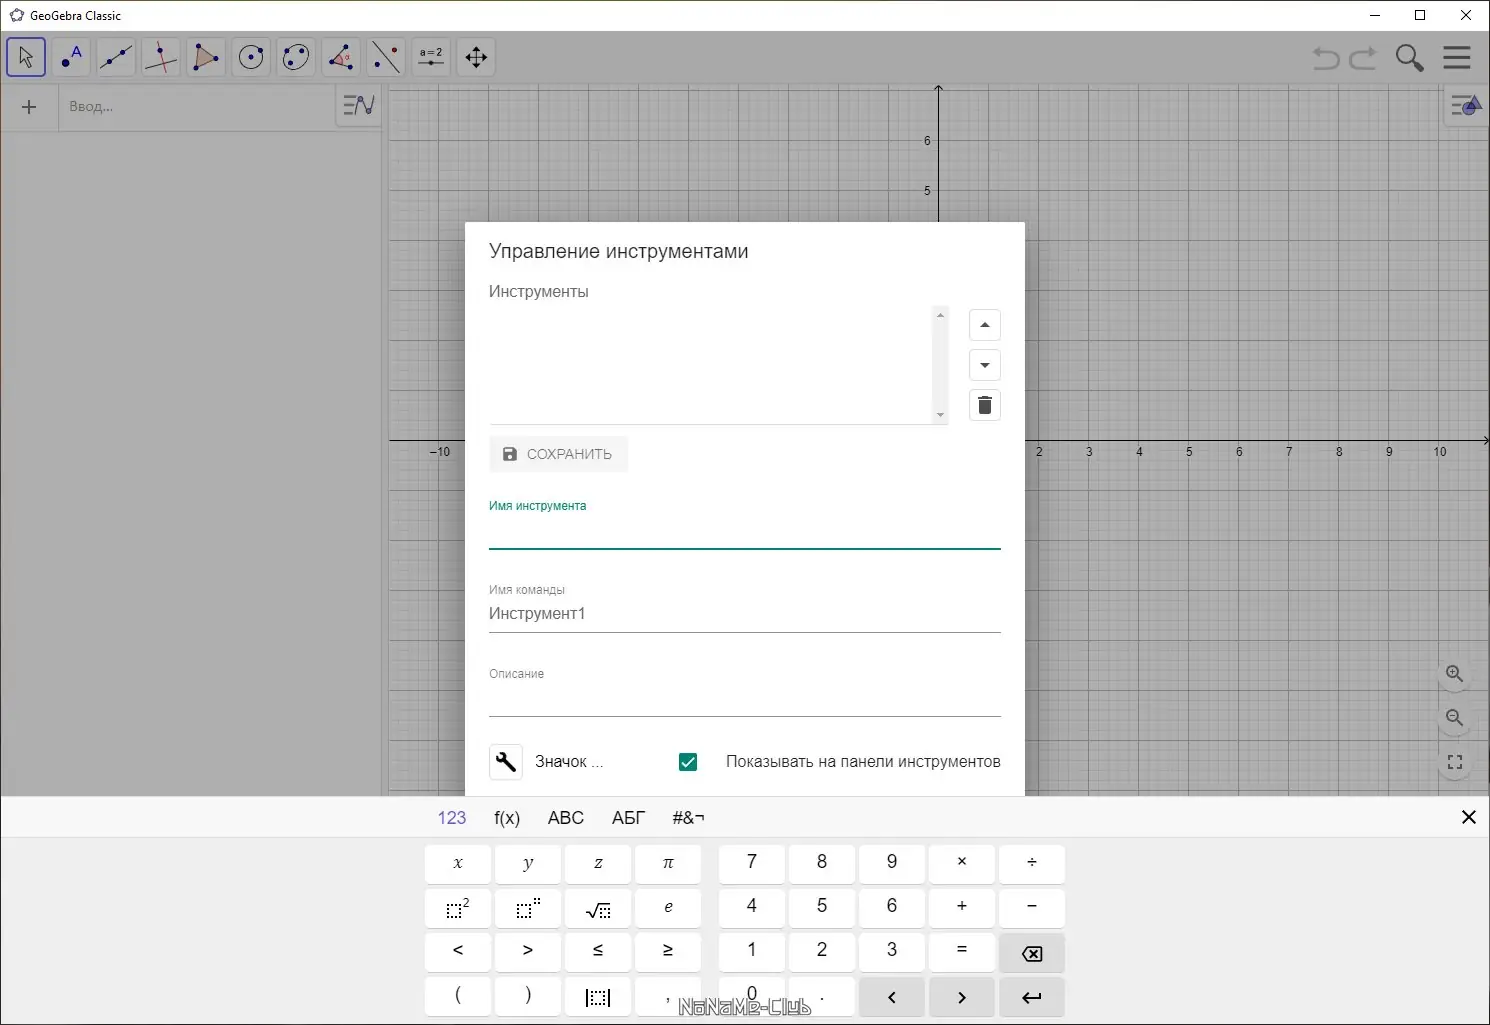This screenshot has height=1025, width=1490.
Task: Move selected tool down in list
Action: click(x=985, y=365)
